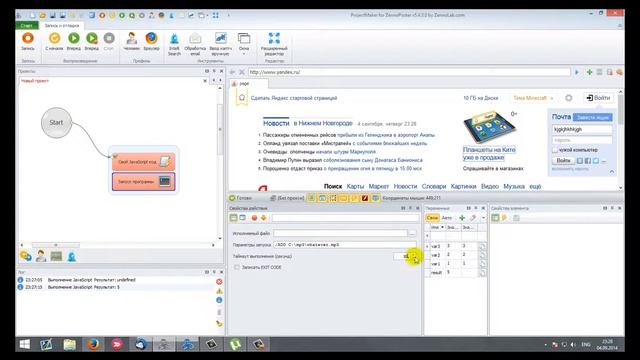Select the result row in variables table
The image size is (640, 360).
(456, 272)
